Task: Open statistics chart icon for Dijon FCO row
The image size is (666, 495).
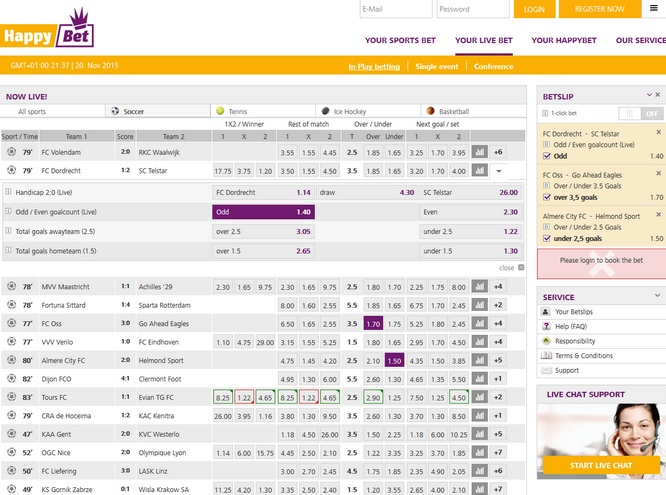Action: click(480, 379)
